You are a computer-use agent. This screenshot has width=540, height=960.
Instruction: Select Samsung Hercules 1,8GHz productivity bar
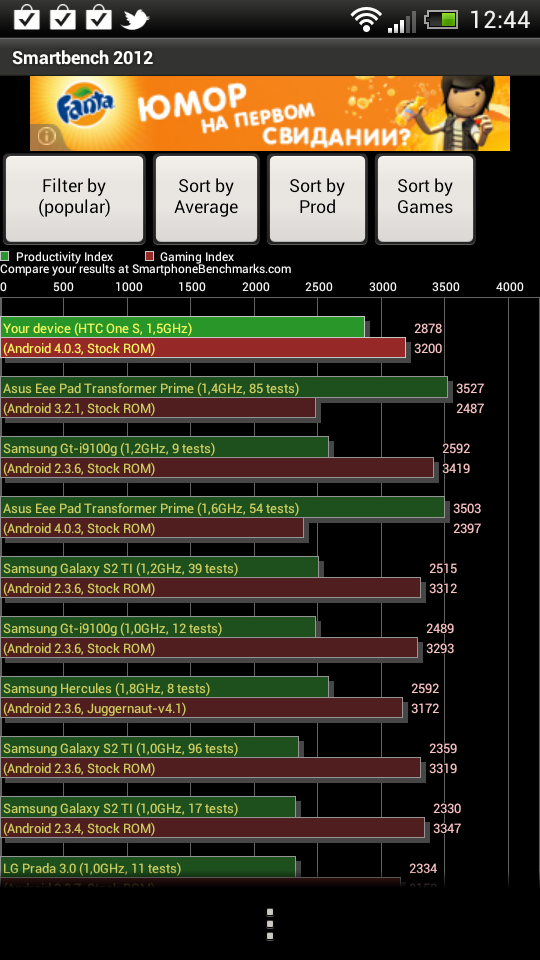pos(165,687)
